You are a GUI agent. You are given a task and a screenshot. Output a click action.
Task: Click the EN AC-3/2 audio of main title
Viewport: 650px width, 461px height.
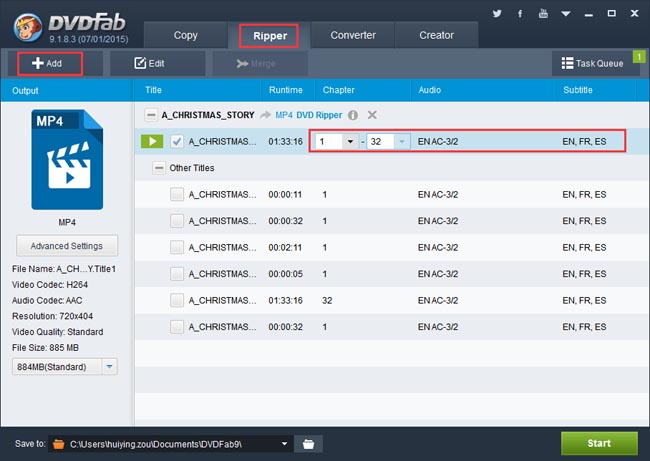point(438,142)
